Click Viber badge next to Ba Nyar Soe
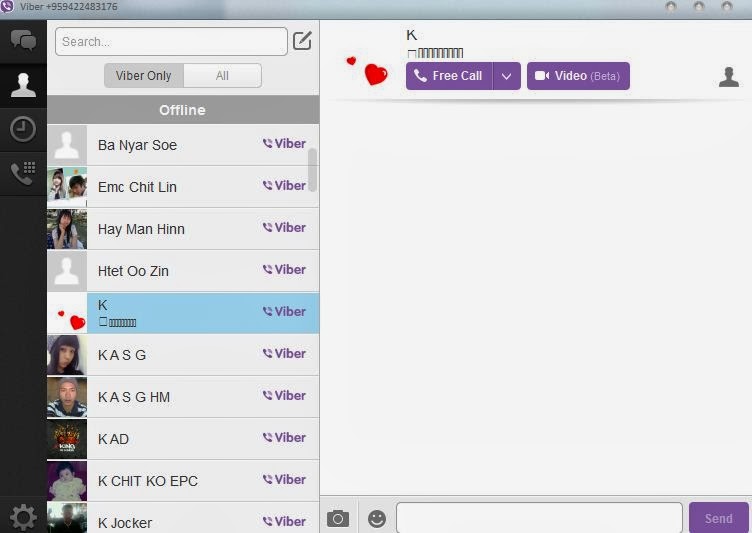Image resolution: width=752 pixels, height=533 pixels. click(284, 143)
